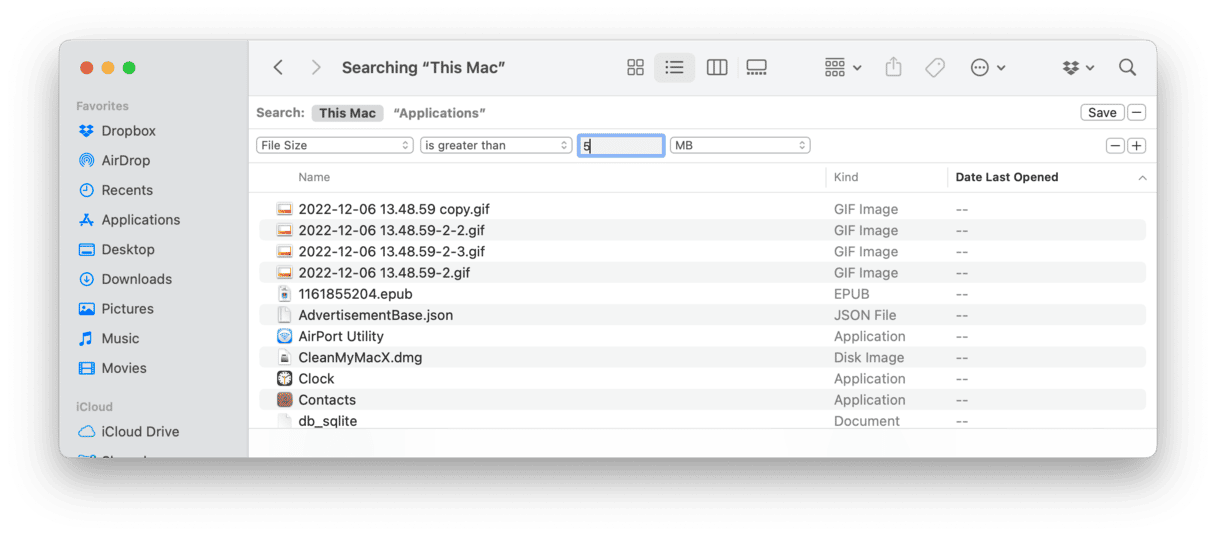Open the File Size criteria dropdown
This screenshot has width=1216, height=536.
point(335,145)
